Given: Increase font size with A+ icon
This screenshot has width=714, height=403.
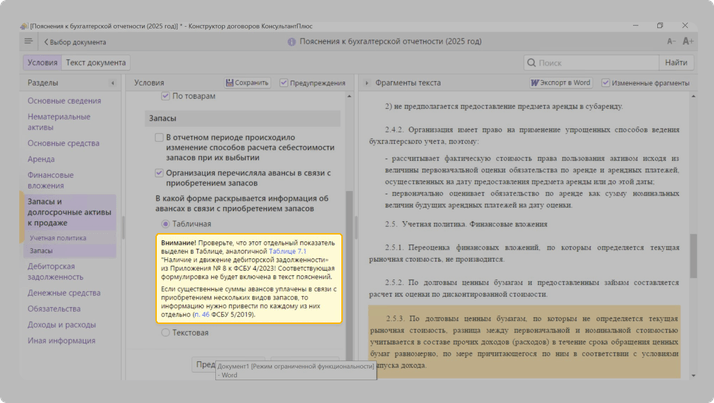Looking at the screenshot, I should pos(688,41).
